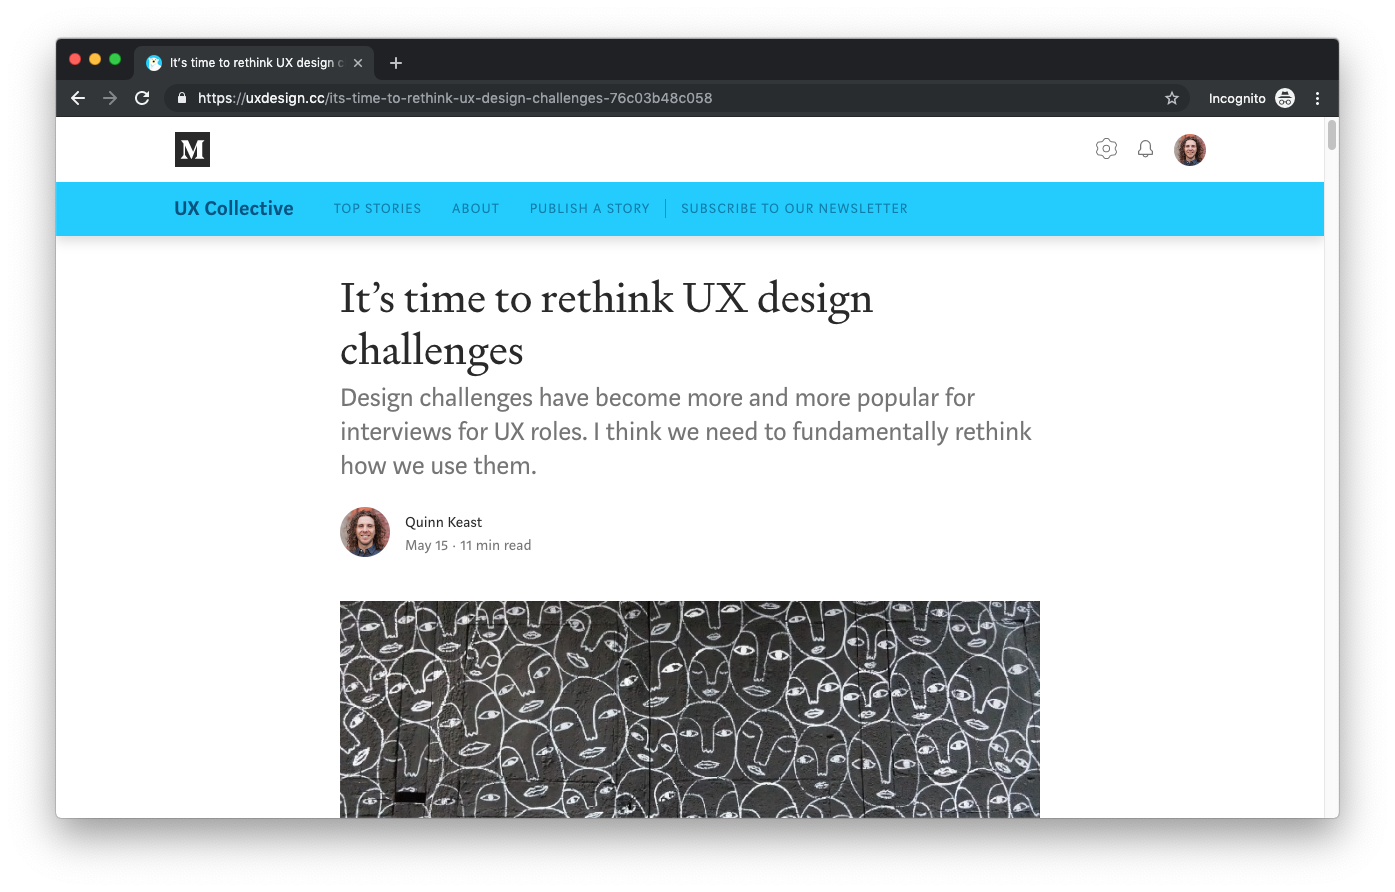Open Chrome three-dot menu
The image size is (1395, 892).
click(1317, 98)
